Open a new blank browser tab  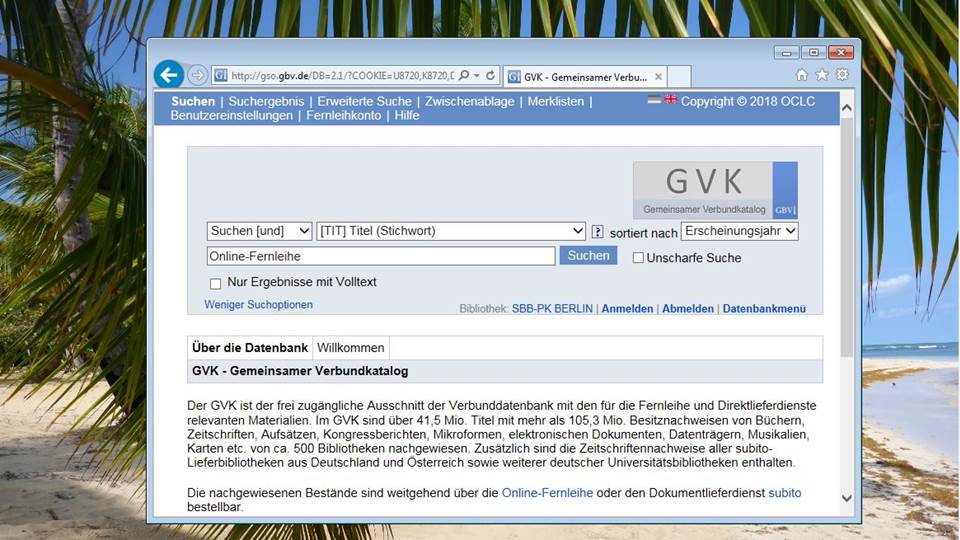(x=679, y=77)
